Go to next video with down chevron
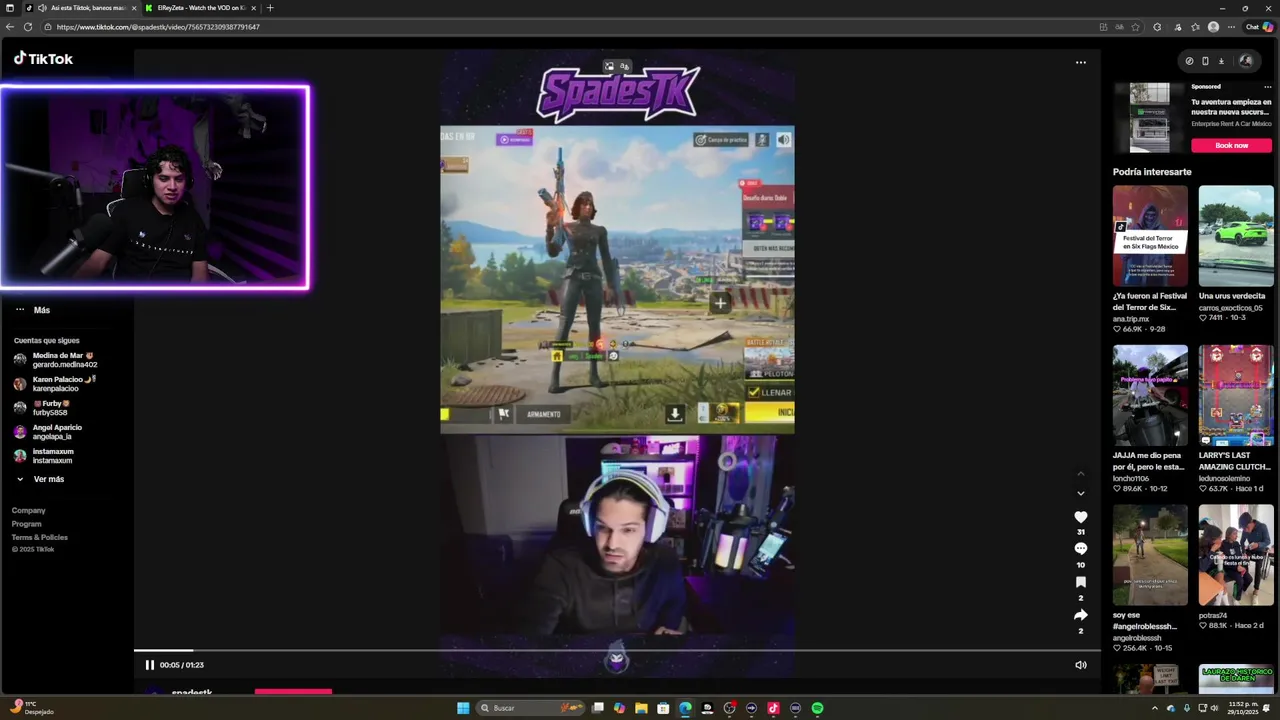The width and height of the screenshot is (1280, 720). (1080, 493)
